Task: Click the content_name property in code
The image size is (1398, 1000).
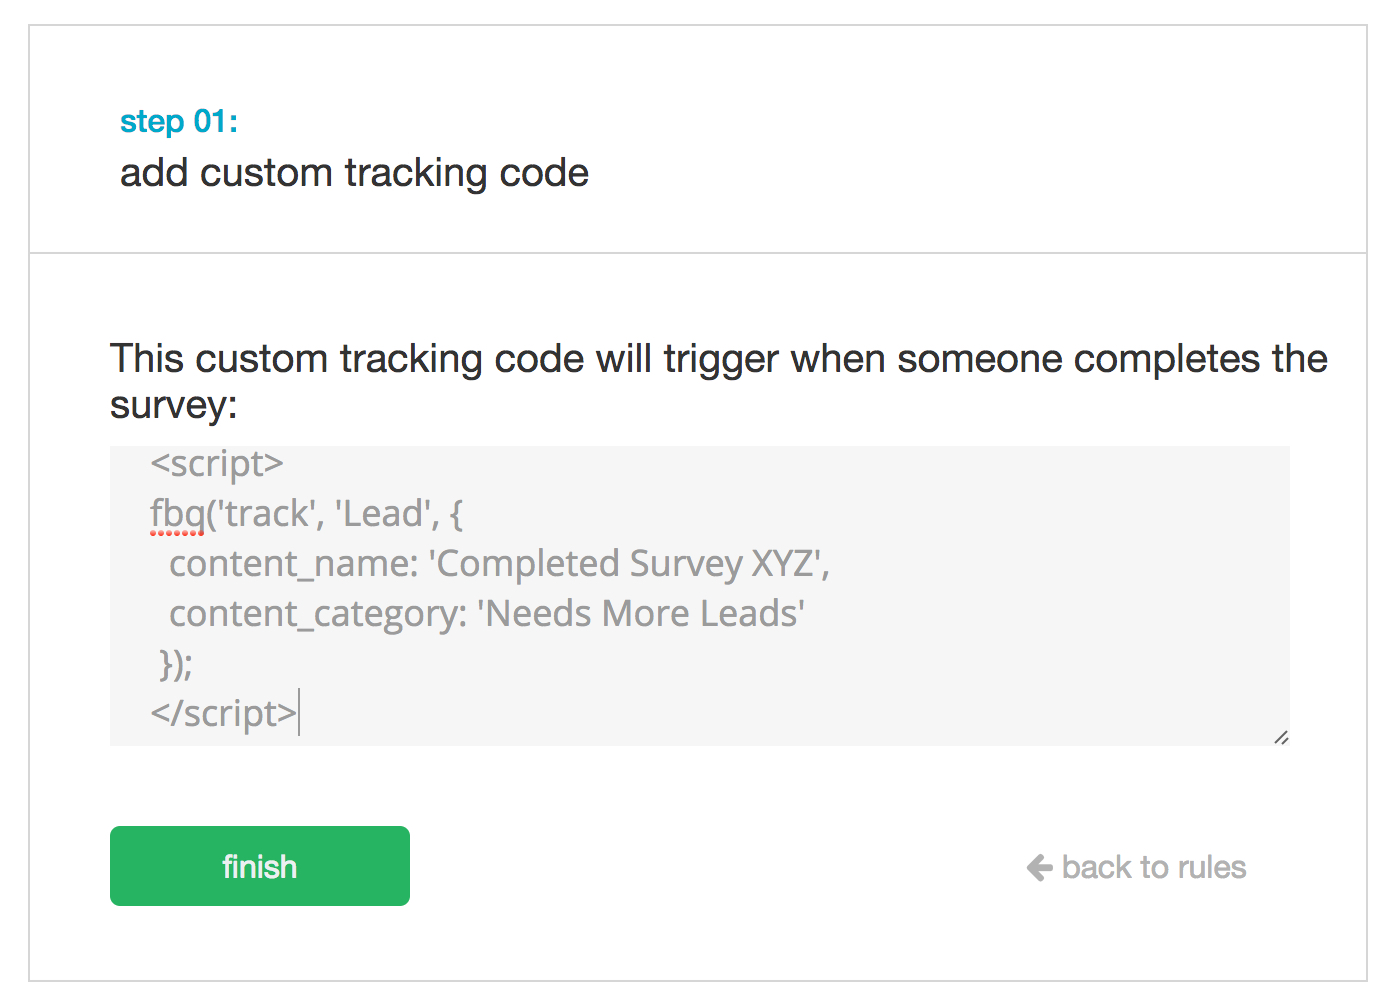Action: tap(293, 564)
